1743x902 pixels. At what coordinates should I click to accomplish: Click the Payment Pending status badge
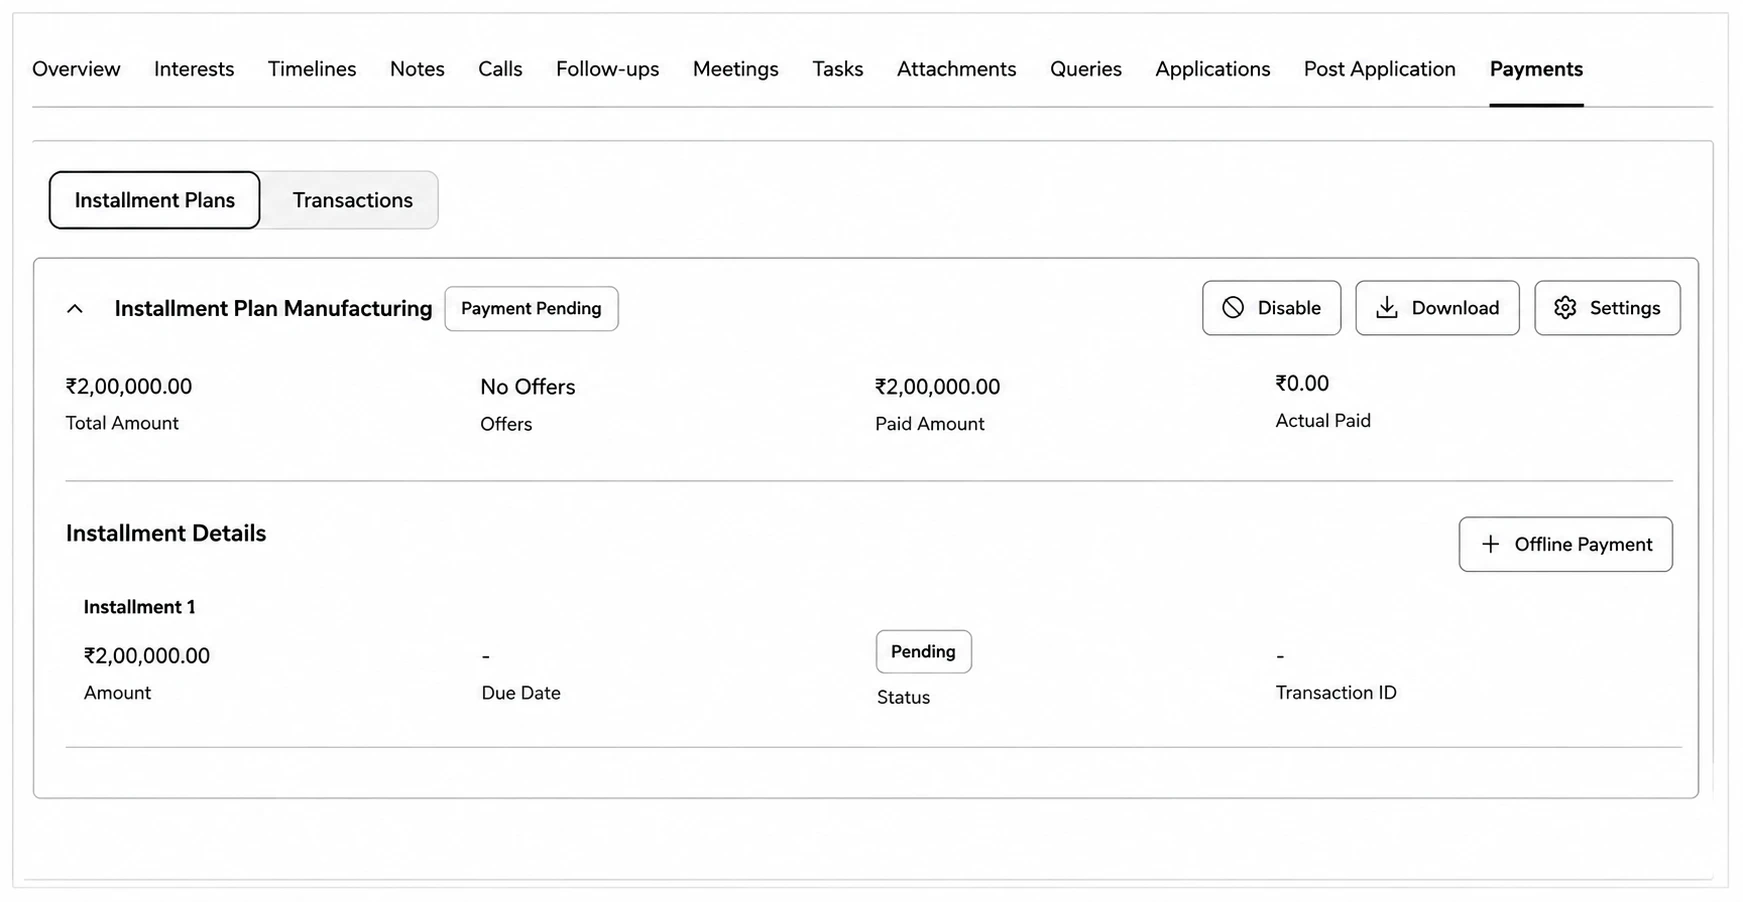[531, 309]
